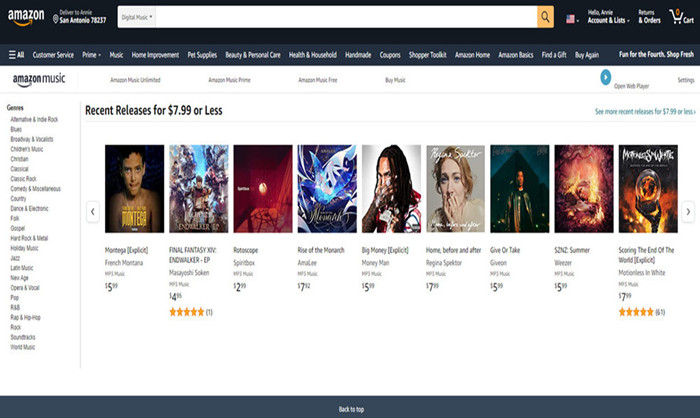The height and width of the screenshot is (418, 700).
Task: Open Find a Gift
Action: pos(554,55)
